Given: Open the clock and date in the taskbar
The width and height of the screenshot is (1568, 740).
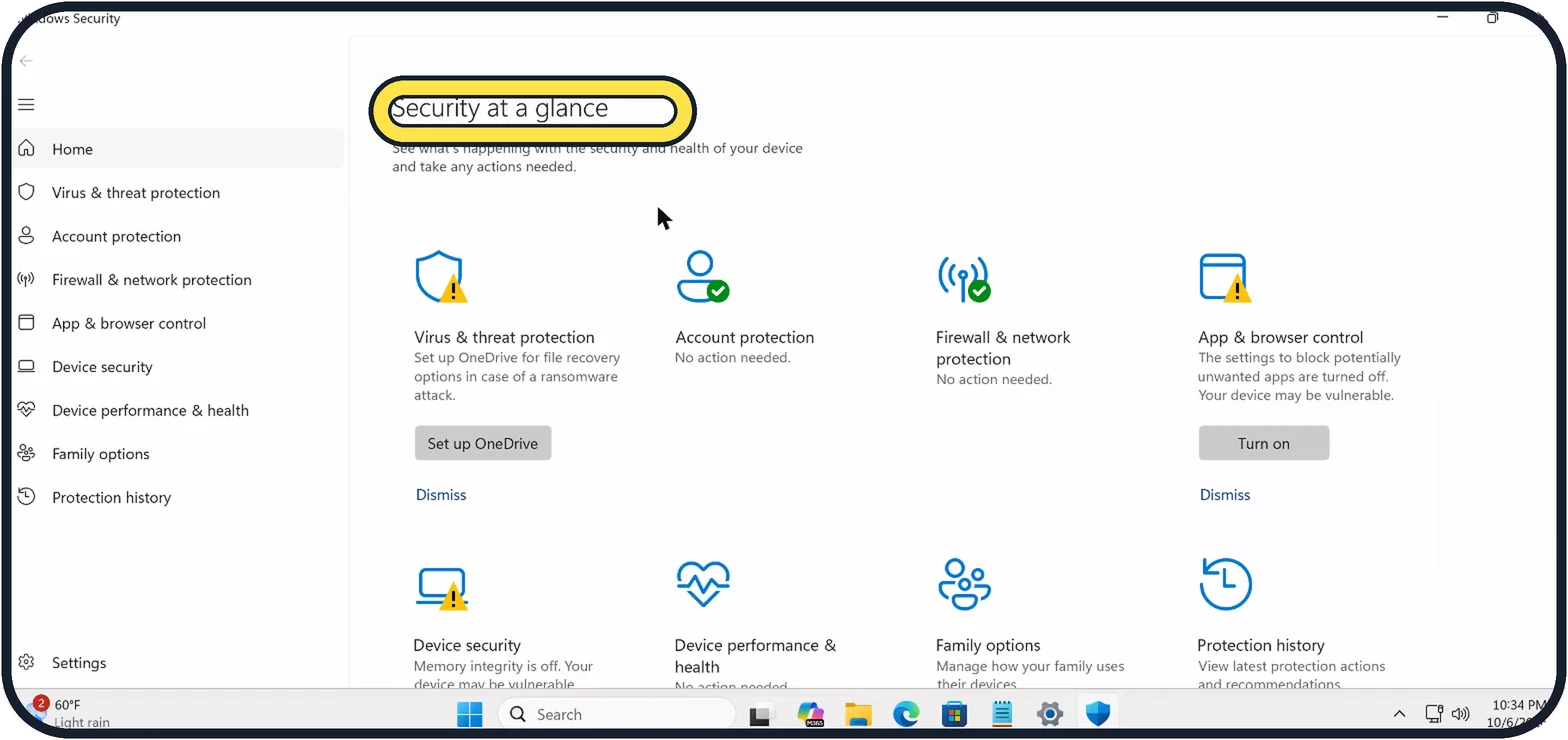Looking at the screenshot, I should click(1518, 713).
